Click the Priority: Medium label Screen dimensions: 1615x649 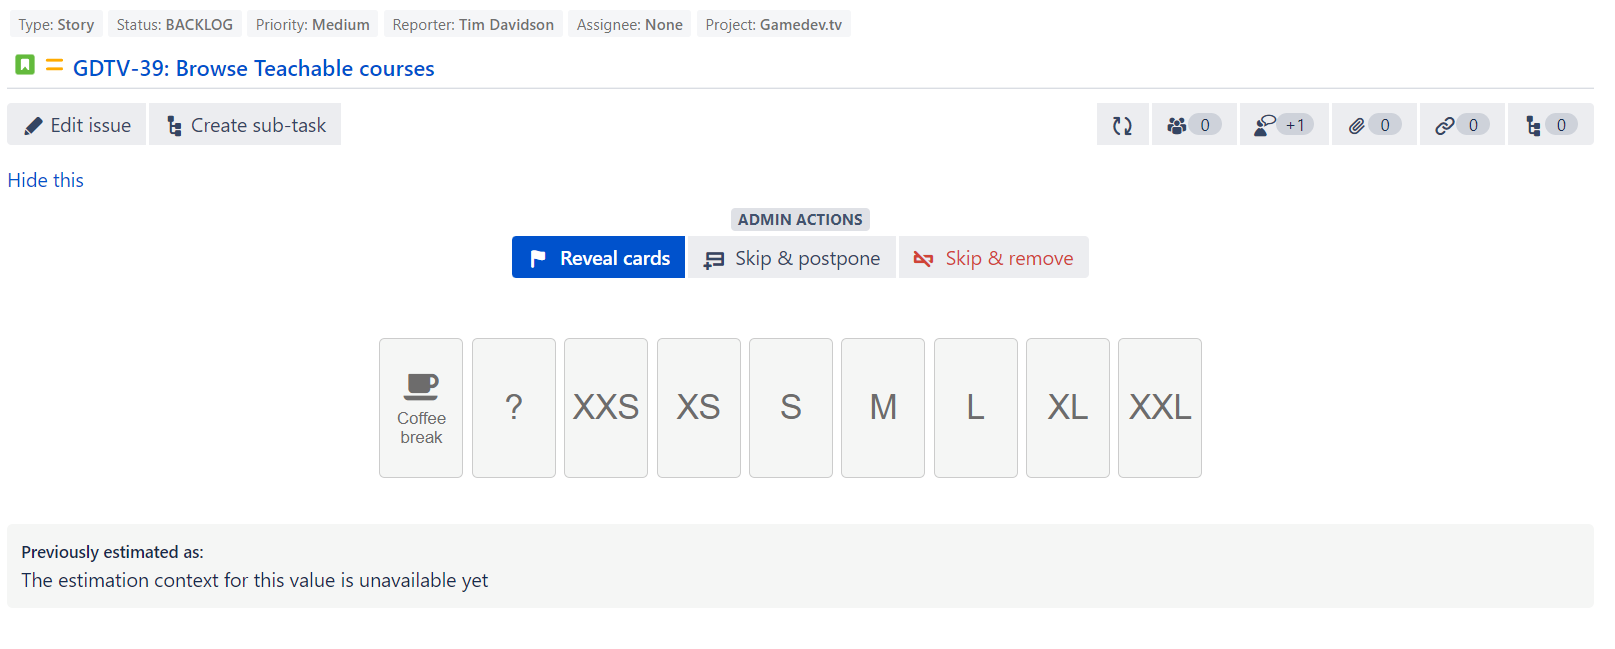(313, 24)
